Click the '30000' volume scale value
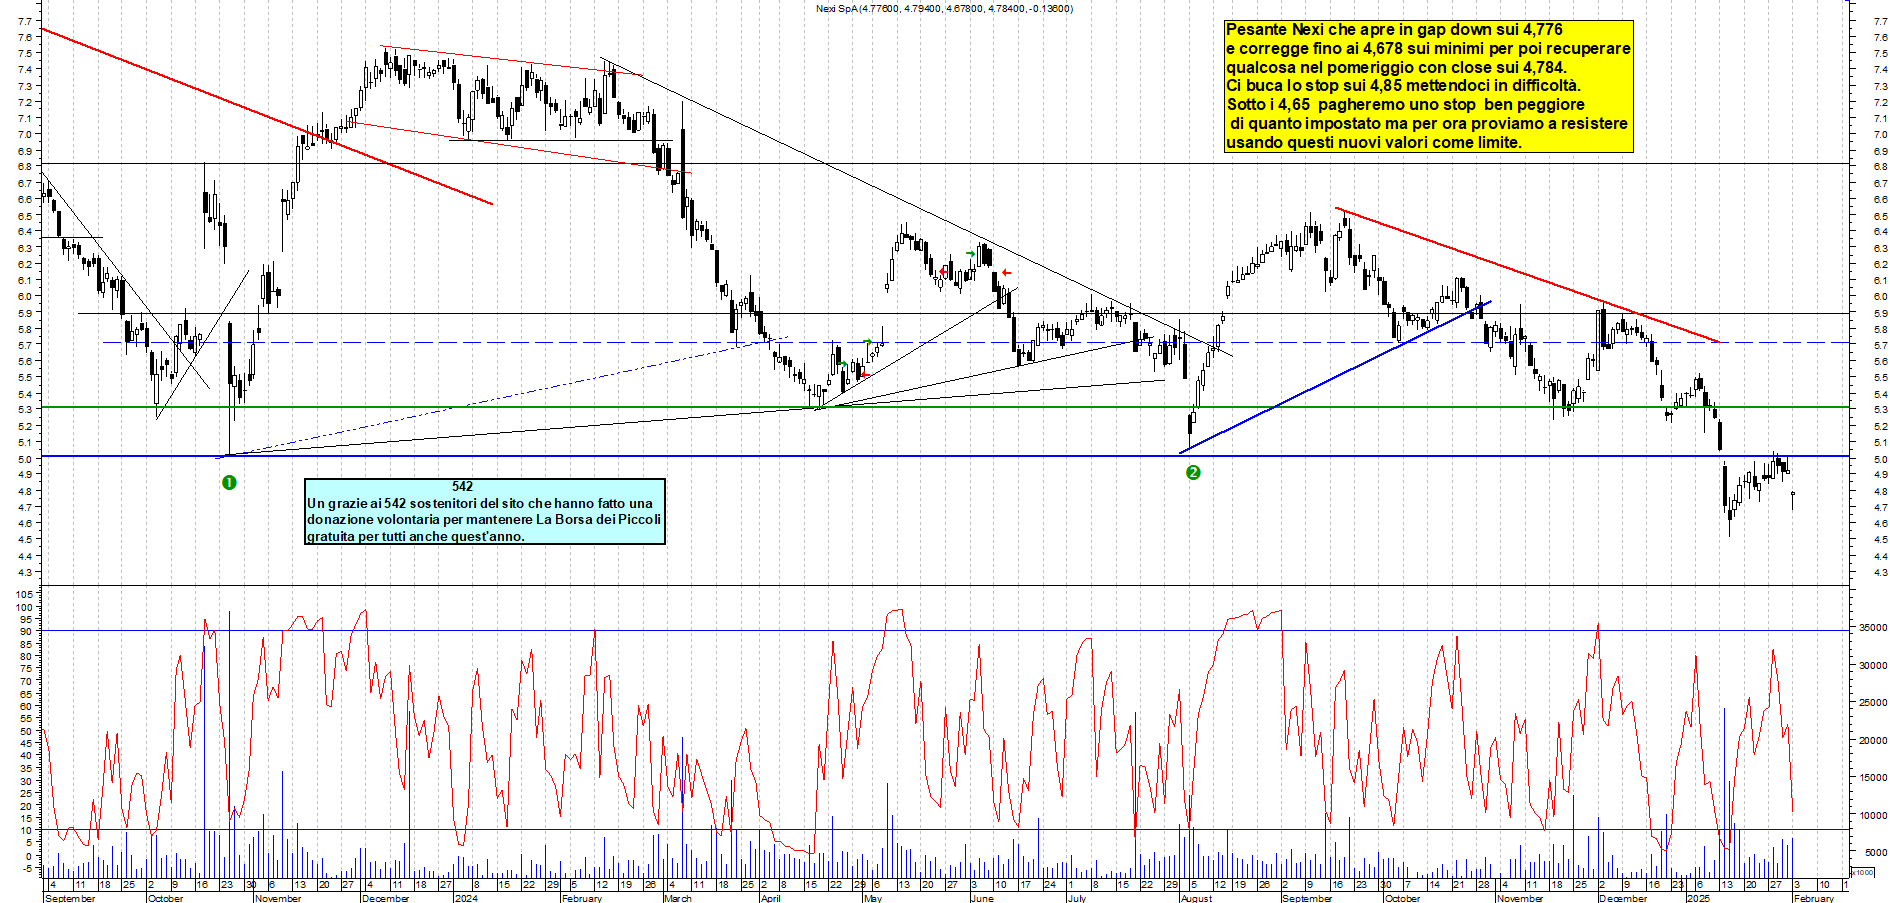The width and height of the screenshot is (1890, 903). (1872, 665)
